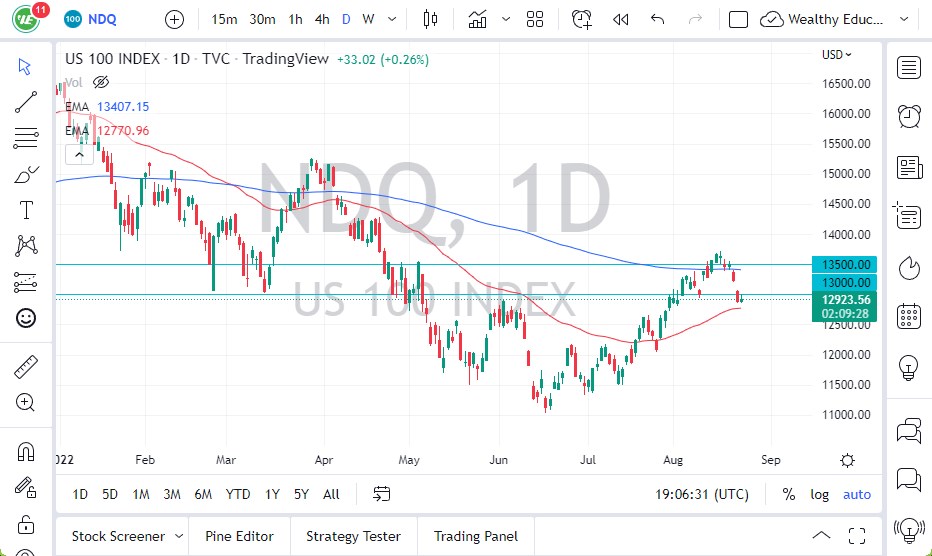Image resolution: width=932 pixels, height=556 pixels.
Task: Collapse the indicator legend chevron
Action: click(77, 154)
